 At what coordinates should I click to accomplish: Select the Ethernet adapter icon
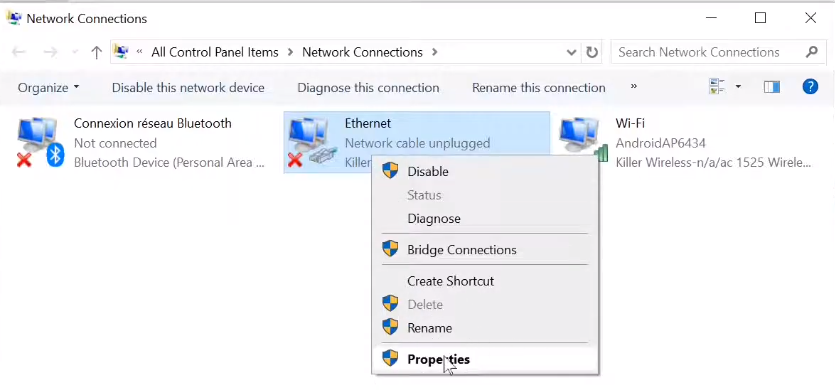312,142
